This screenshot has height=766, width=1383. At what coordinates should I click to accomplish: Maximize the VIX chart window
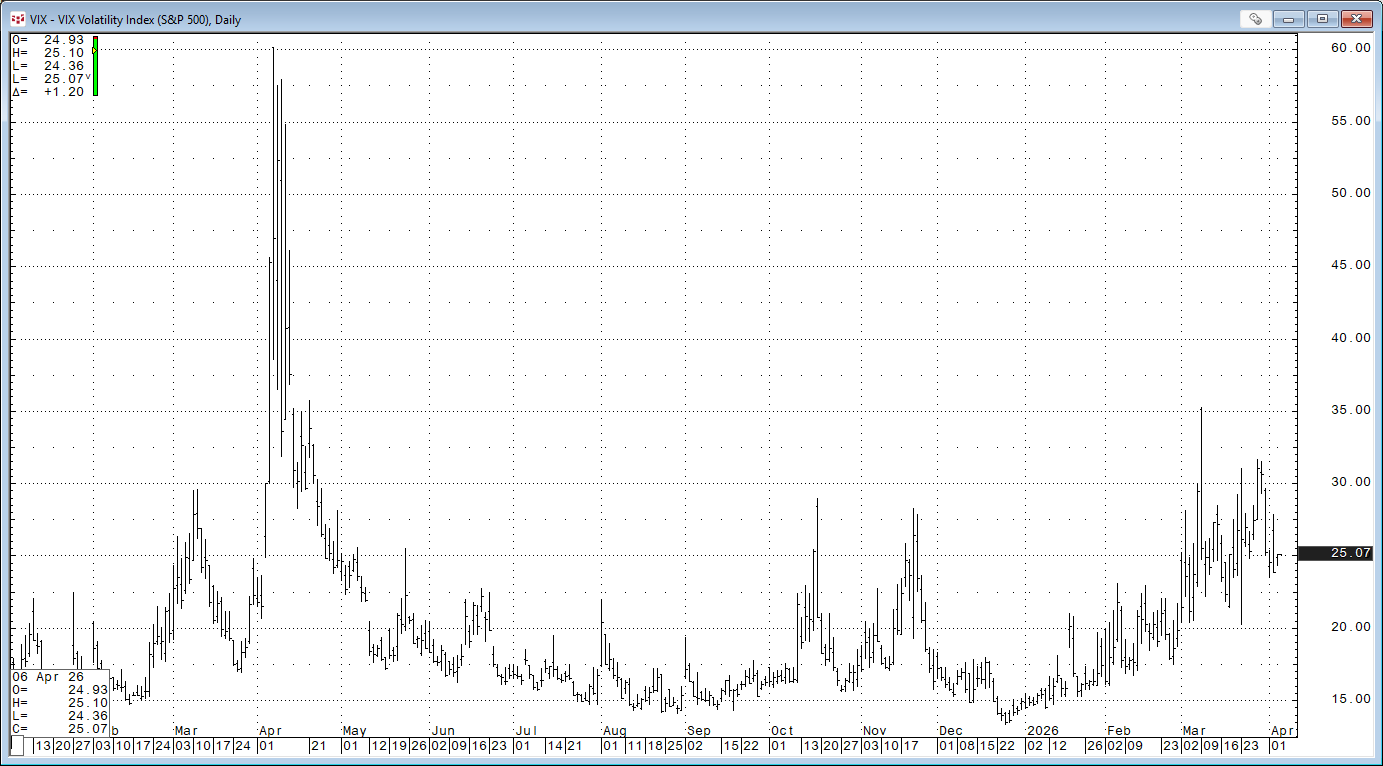pos(1322,19)
